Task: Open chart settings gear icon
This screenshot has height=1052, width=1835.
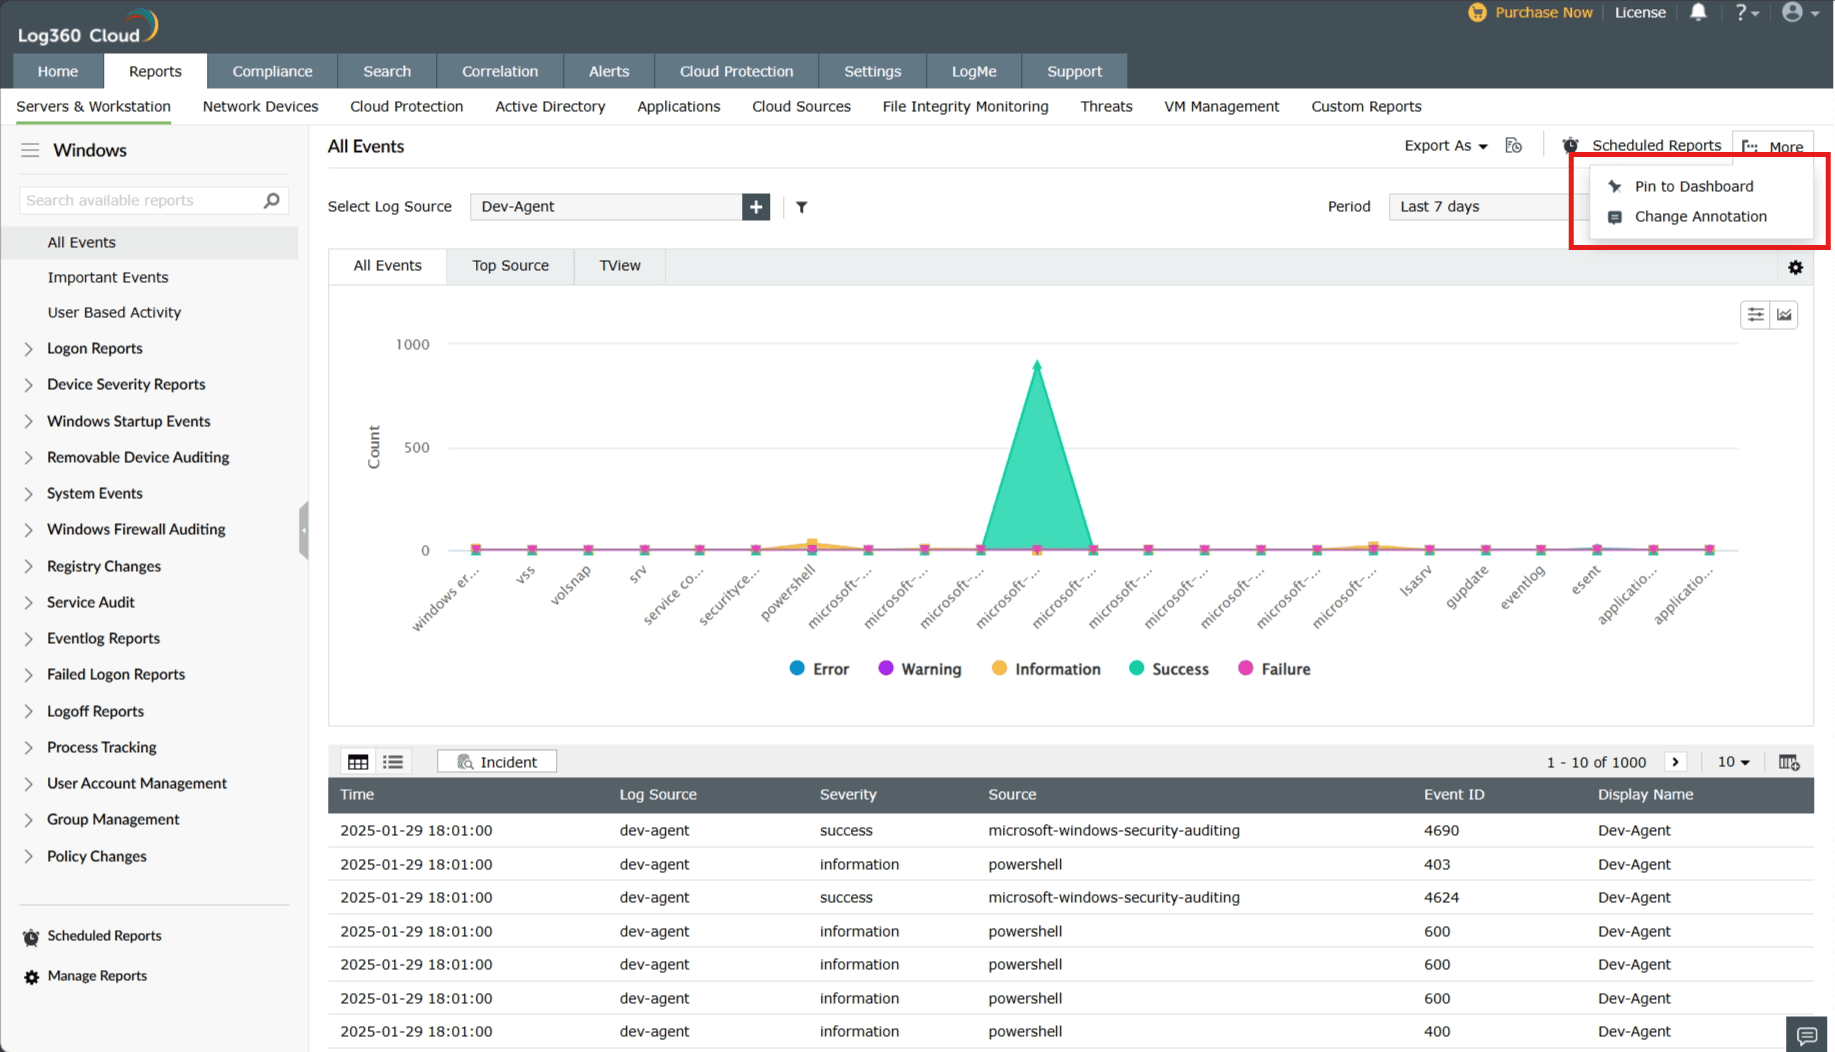Action: click(1795, 268)
